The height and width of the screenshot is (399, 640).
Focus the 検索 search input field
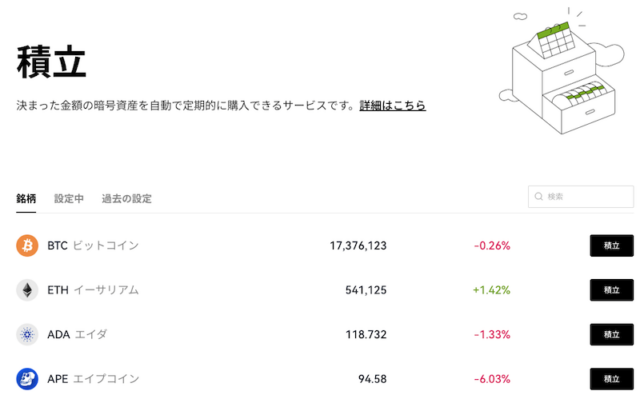581,197
